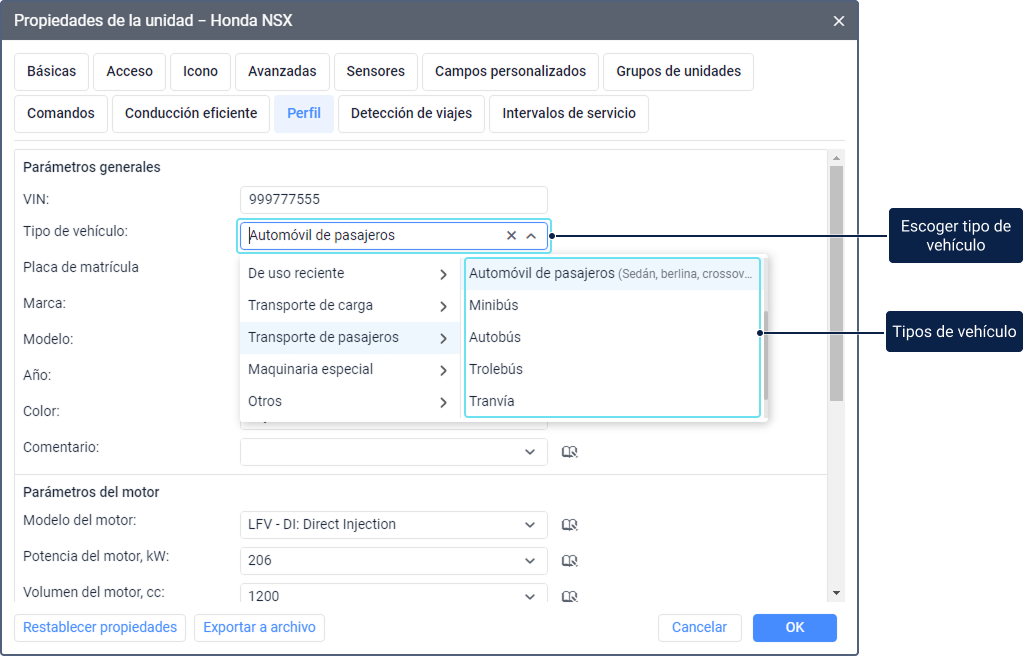Open the Detección de viajes tab
1025x656 pixels.
[x=411, y=113]
